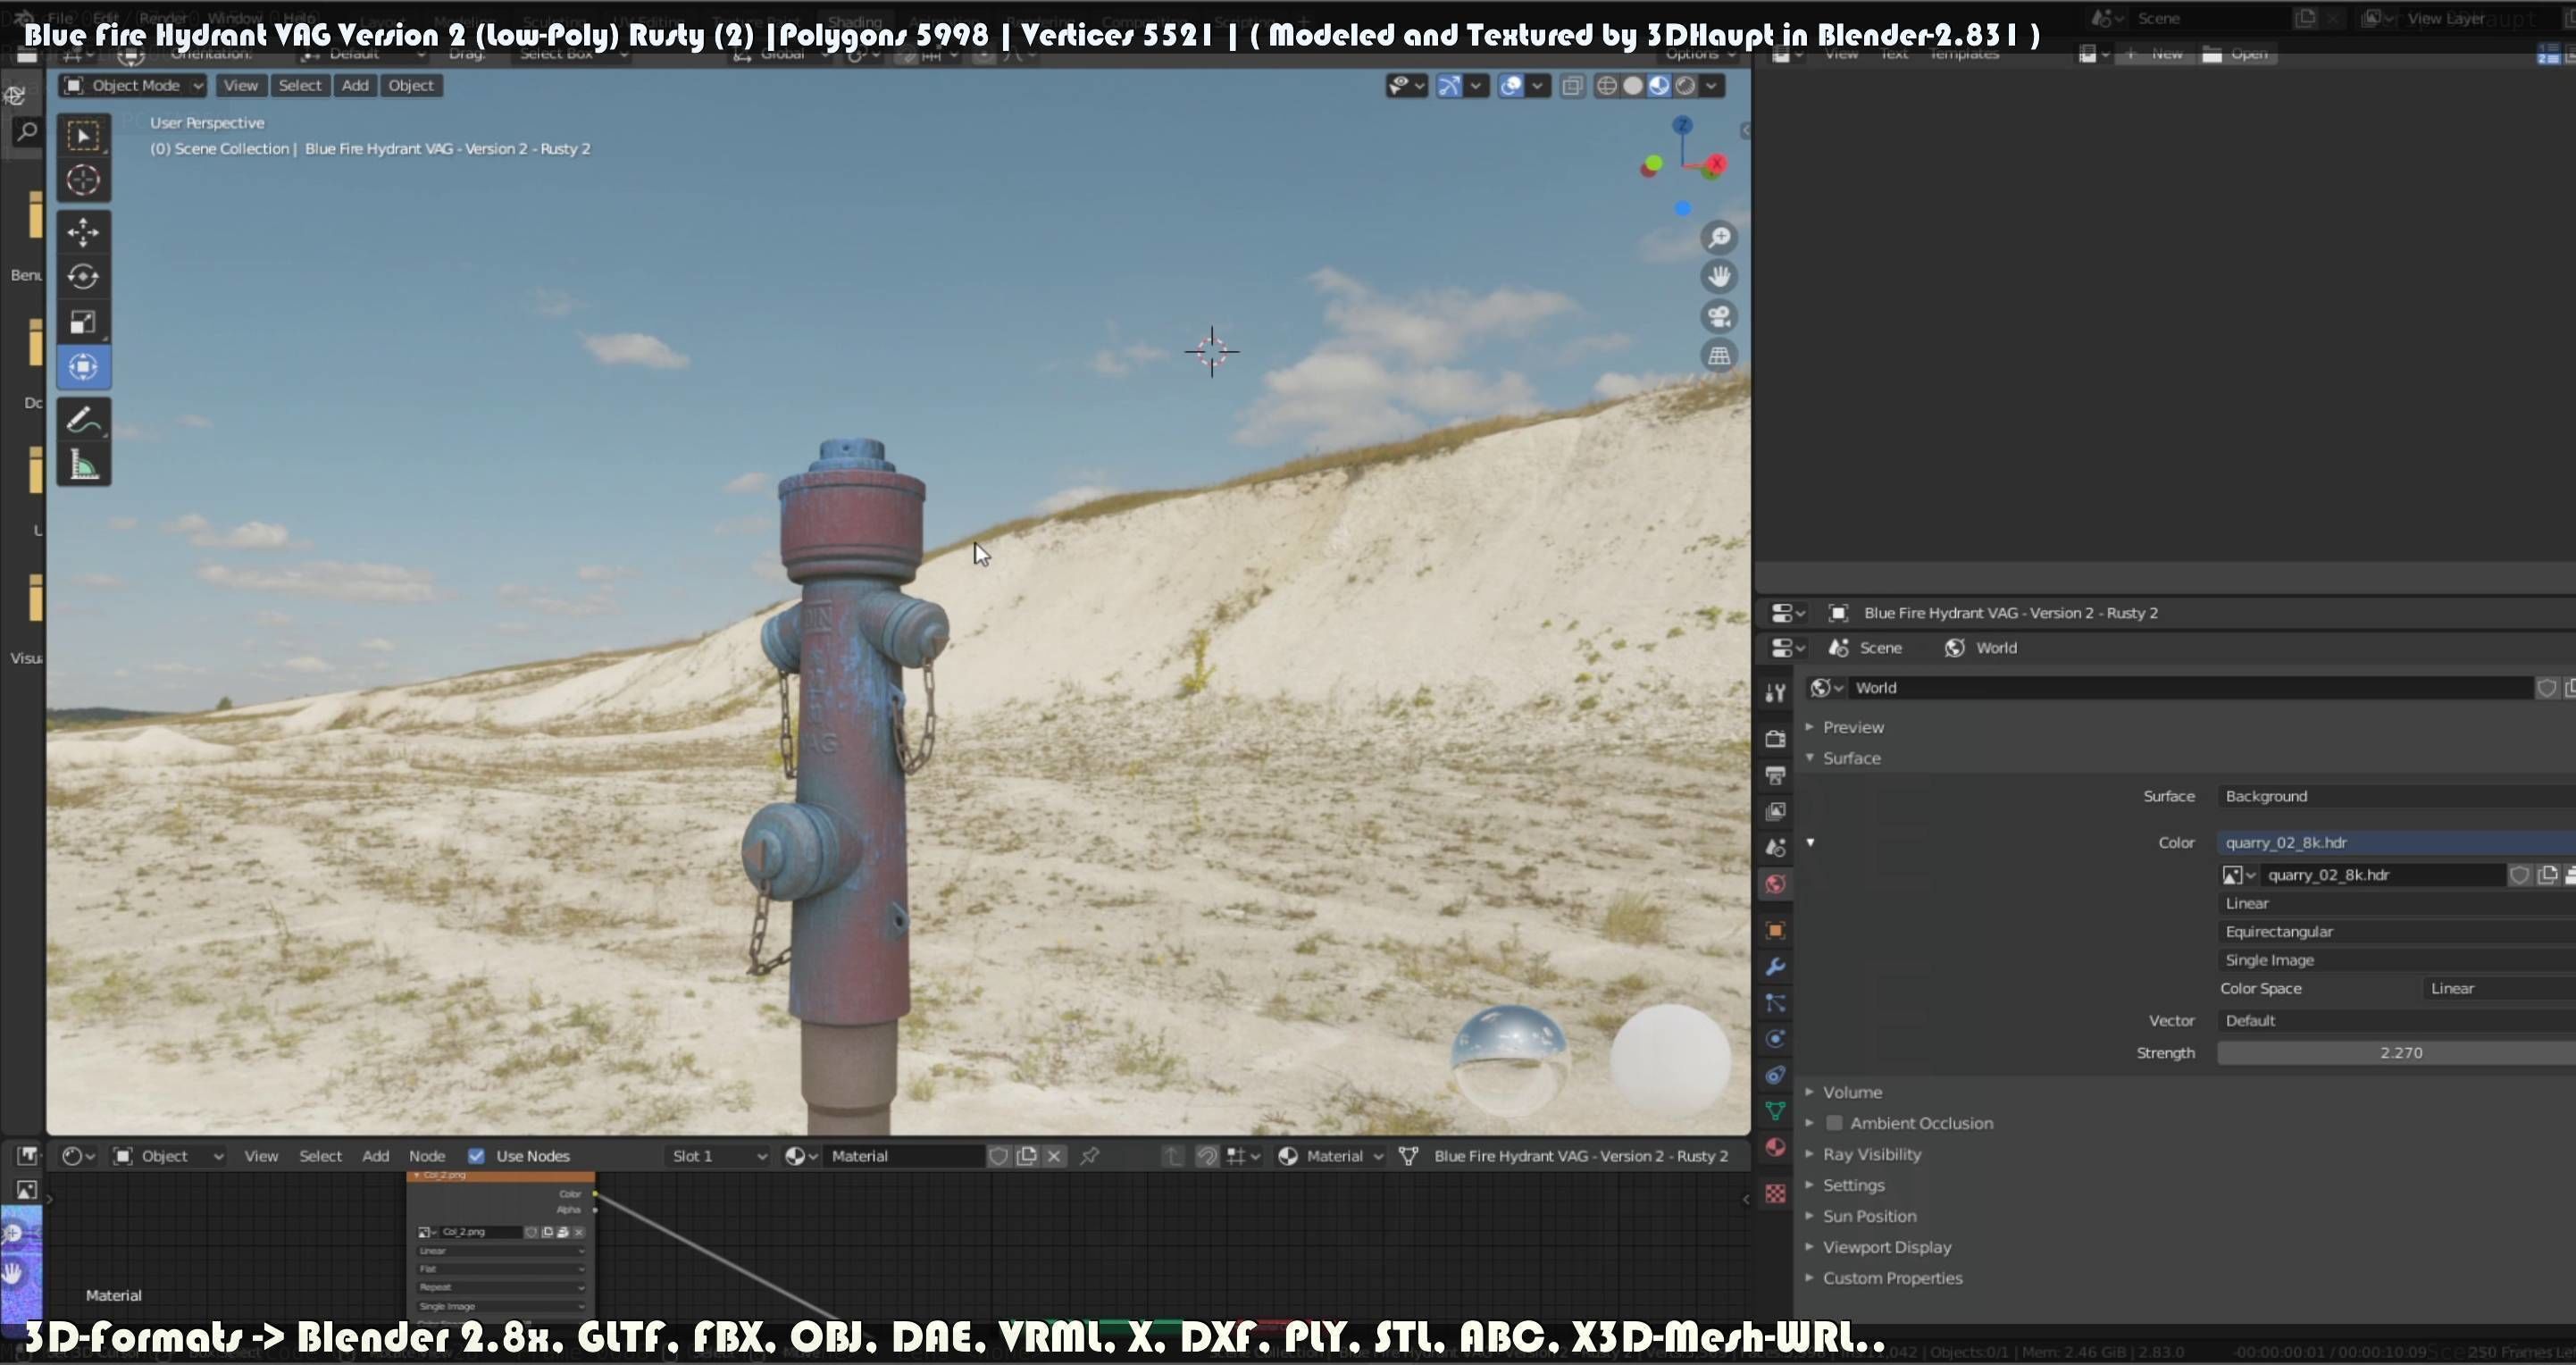Pin the node tree with pin icon
The height and width of the screenshot is (1365, 2576).
[1090, 1155]
